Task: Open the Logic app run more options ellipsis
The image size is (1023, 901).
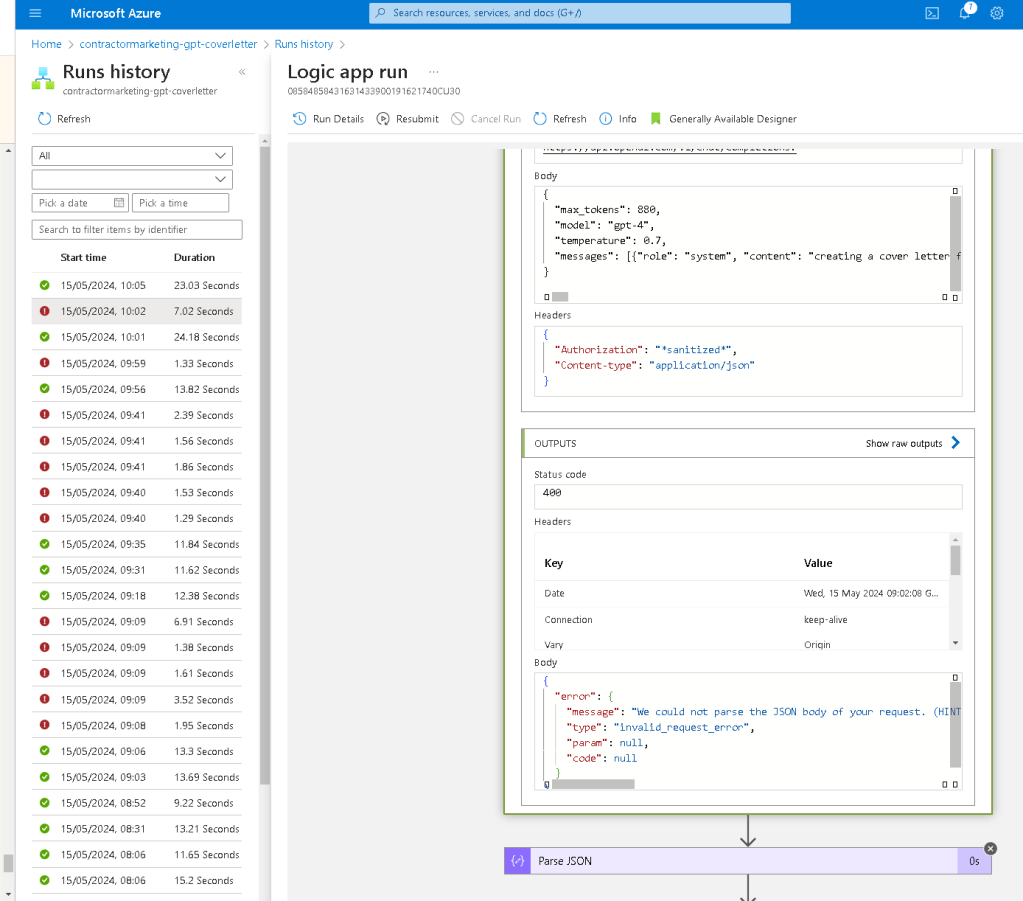Action: pos(434,72)
